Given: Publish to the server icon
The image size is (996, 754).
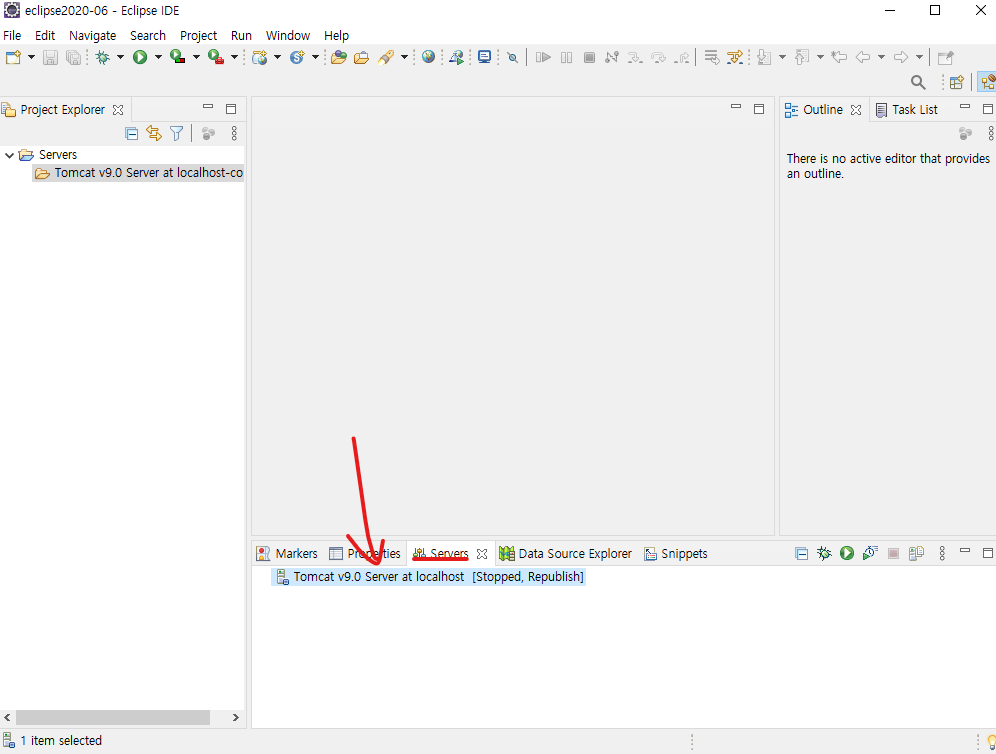Looking at the screenshot, I should (916, 553).
